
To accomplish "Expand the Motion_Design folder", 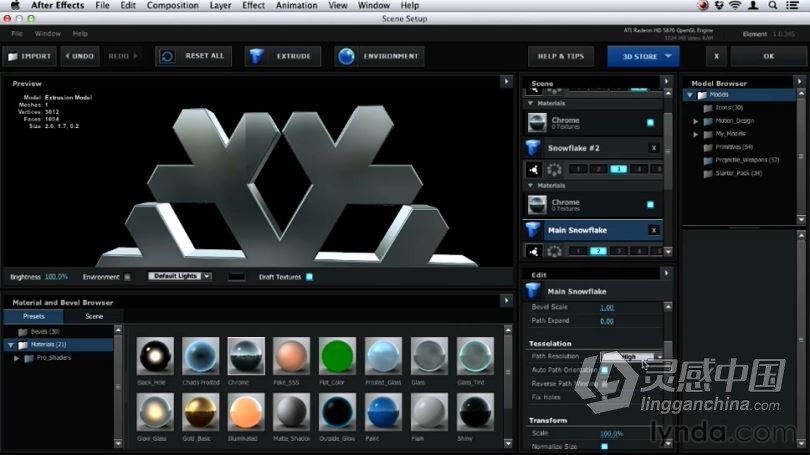I will 696,121.
